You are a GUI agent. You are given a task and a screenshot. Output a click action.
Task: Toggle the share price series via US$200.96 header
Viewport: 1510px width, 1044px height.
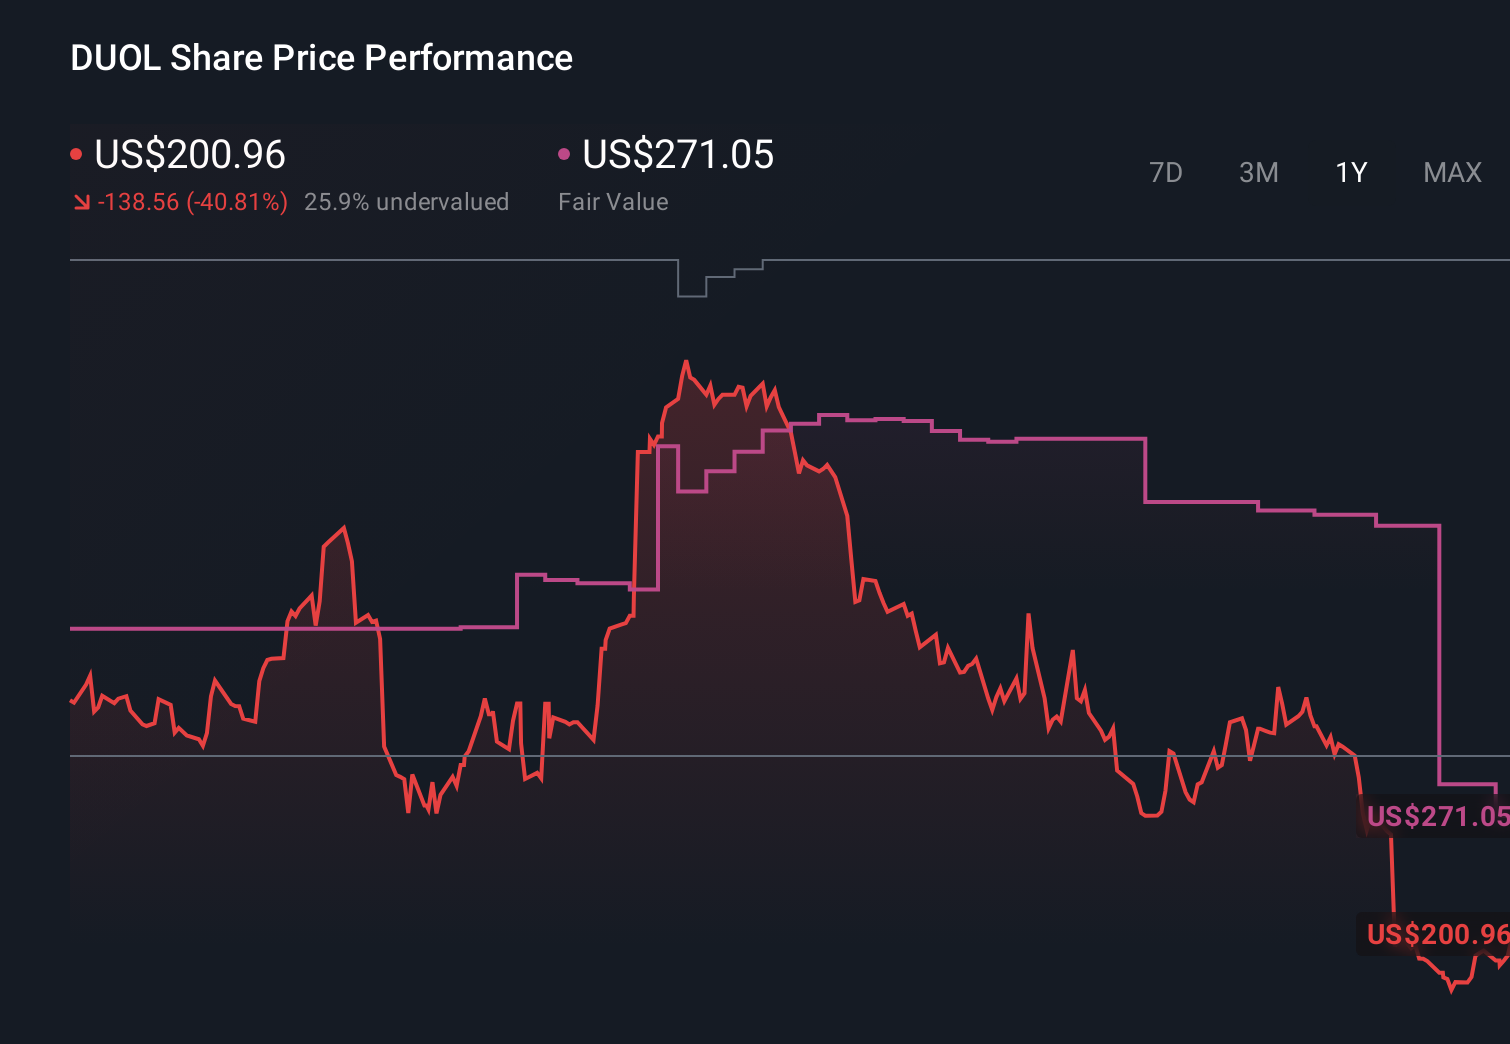[x=189, y=155]
